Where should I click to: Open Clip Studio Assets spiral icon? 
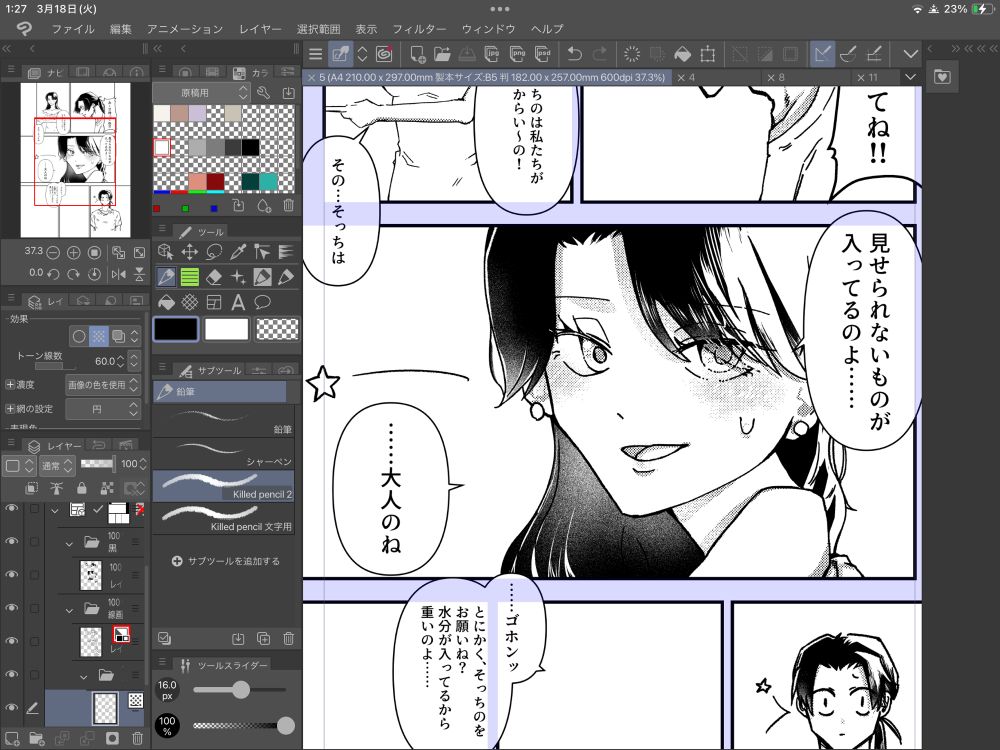[x=383, y=54]
